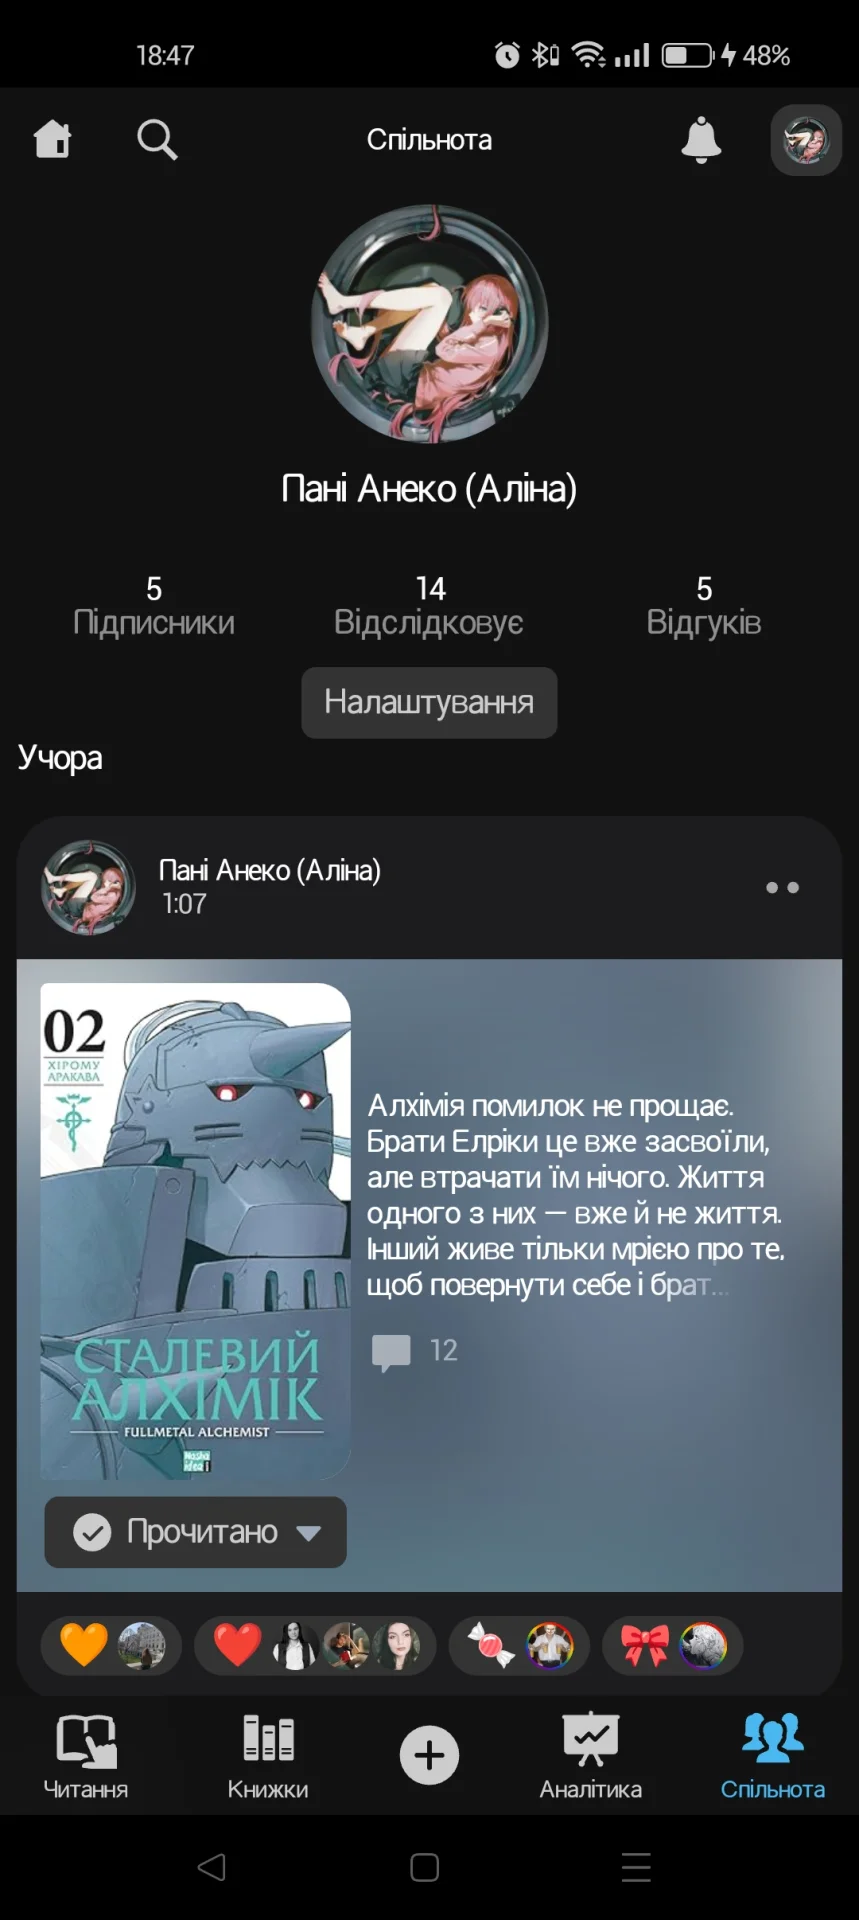Tap the plus add button
Viewport: 859px width, 1920px height.
click(429, 1755)
